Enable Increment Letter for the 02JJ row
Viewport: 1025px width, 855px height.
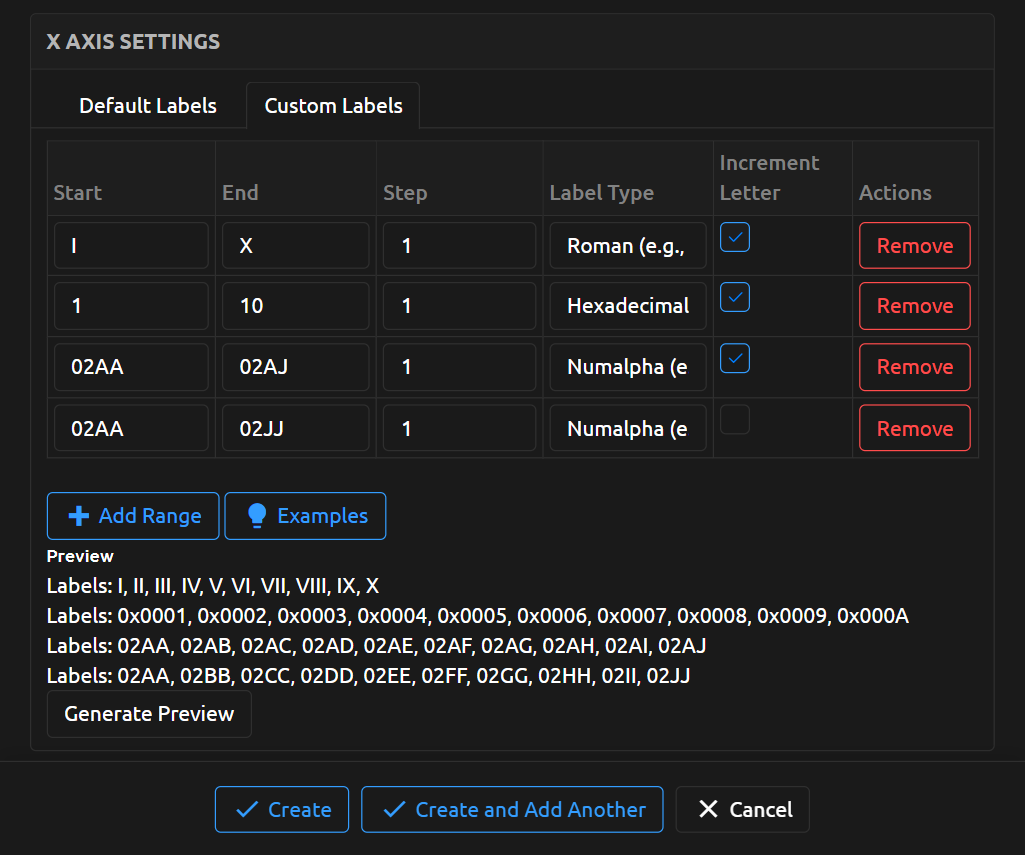point(735,420)
